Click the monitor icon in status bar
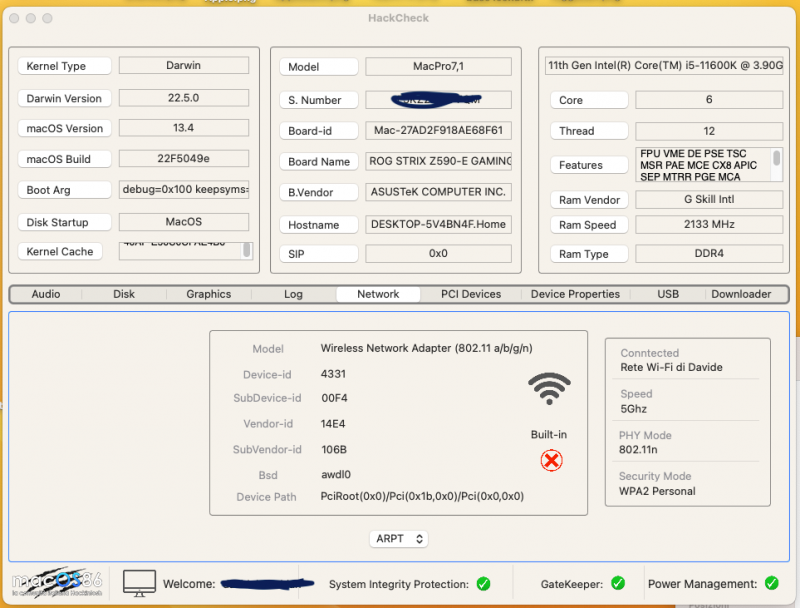 click(139, 584)
